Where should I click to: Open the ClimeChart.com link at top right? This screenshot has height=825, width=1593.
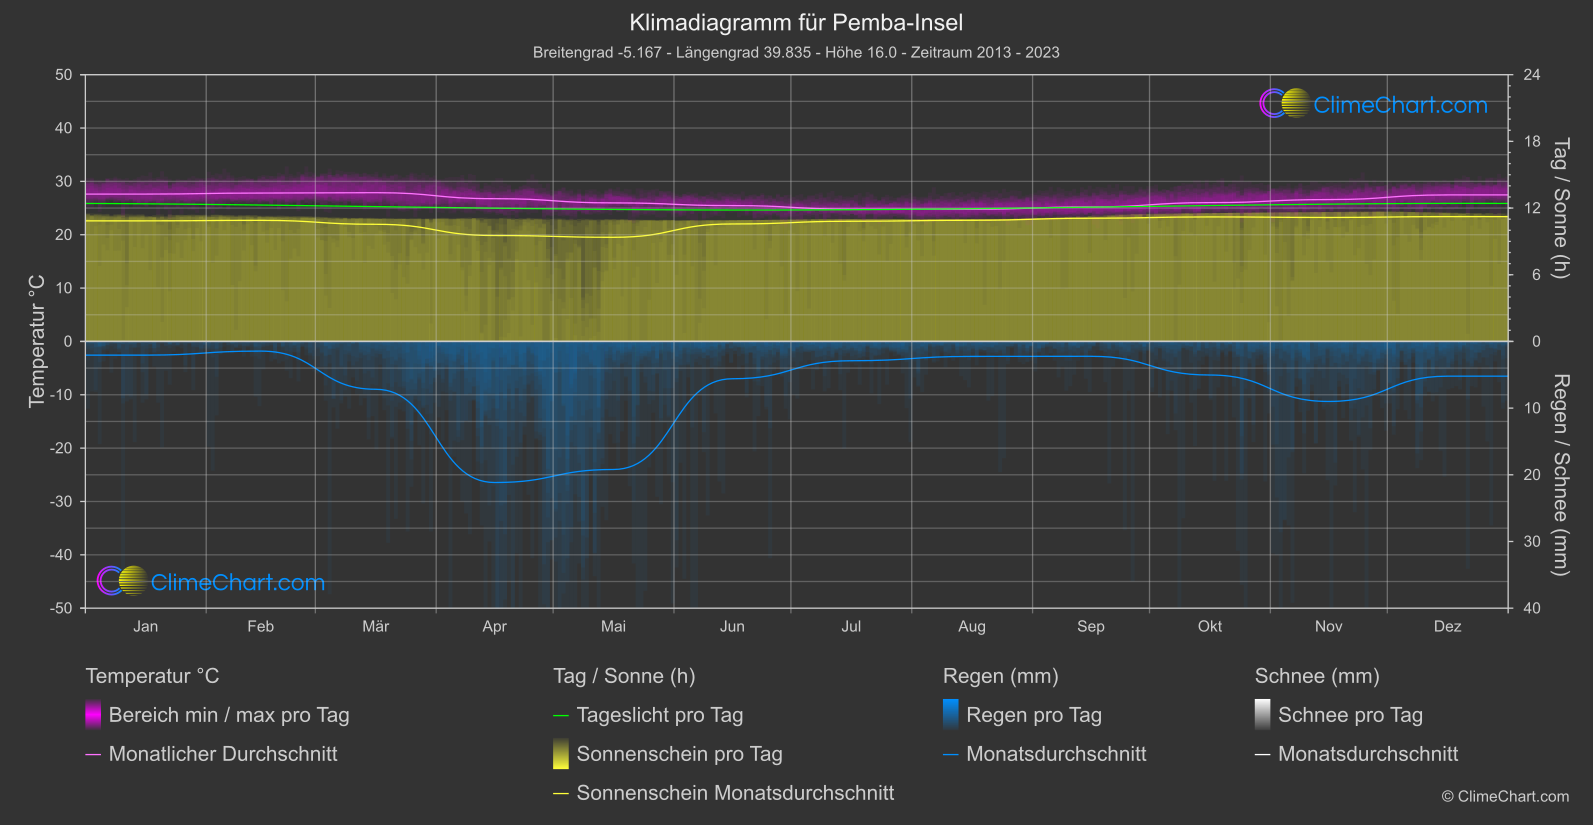coord(1400,105)
